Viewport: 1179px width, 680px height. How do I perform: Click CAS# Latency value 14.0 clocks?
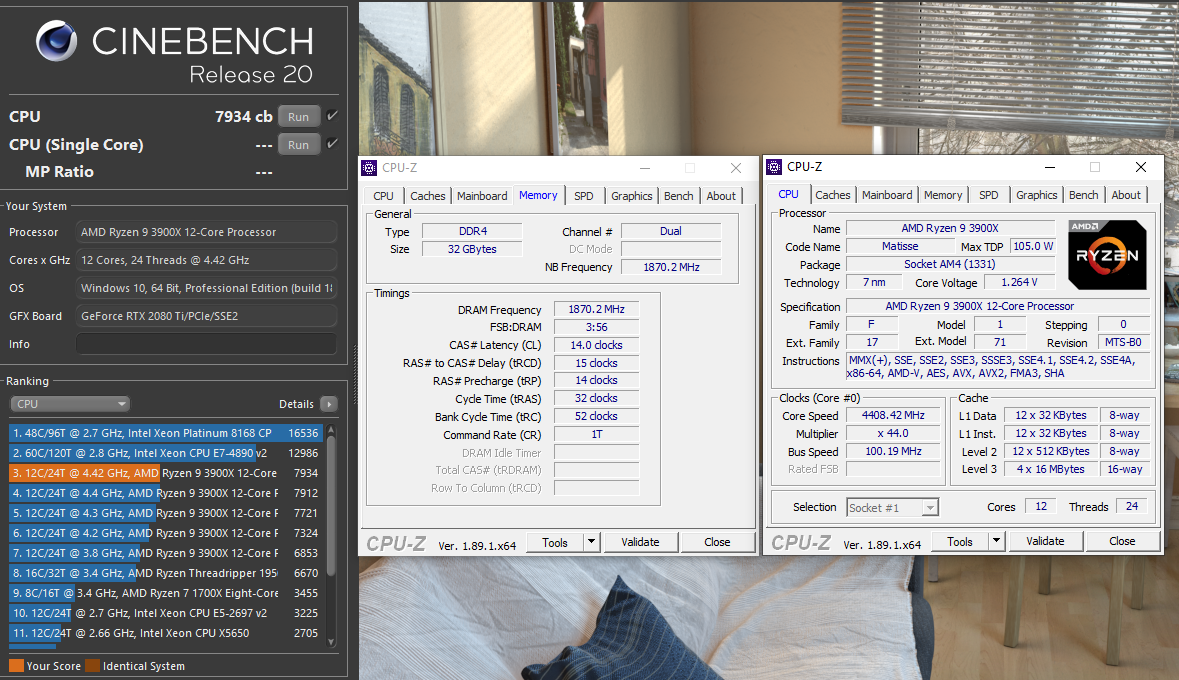[x=596, y=345]
